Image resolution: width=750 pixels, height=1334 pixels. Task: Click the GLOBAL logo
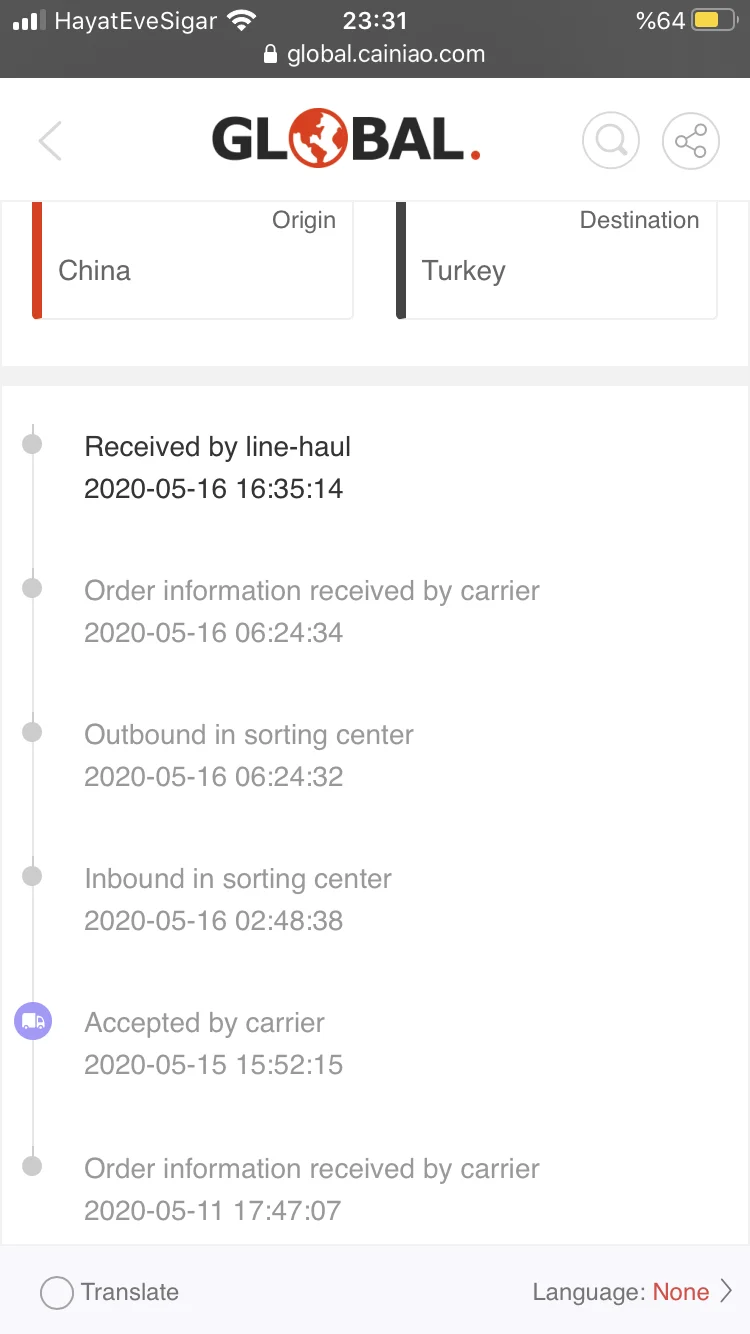(346, 140)
